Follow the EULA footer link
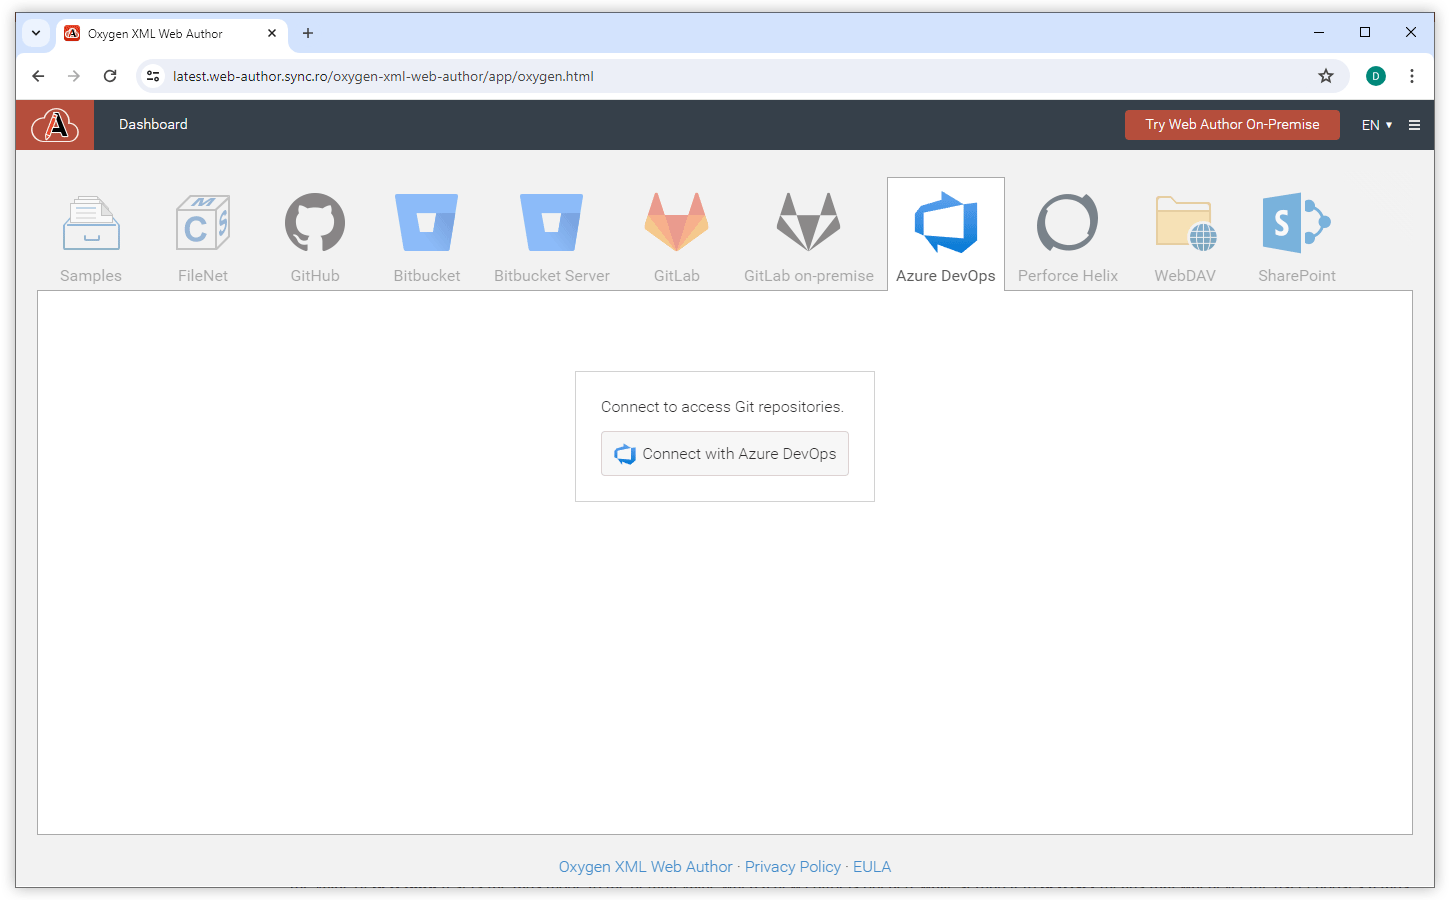Screen dimensions: 1450x900 click(871, 867)
